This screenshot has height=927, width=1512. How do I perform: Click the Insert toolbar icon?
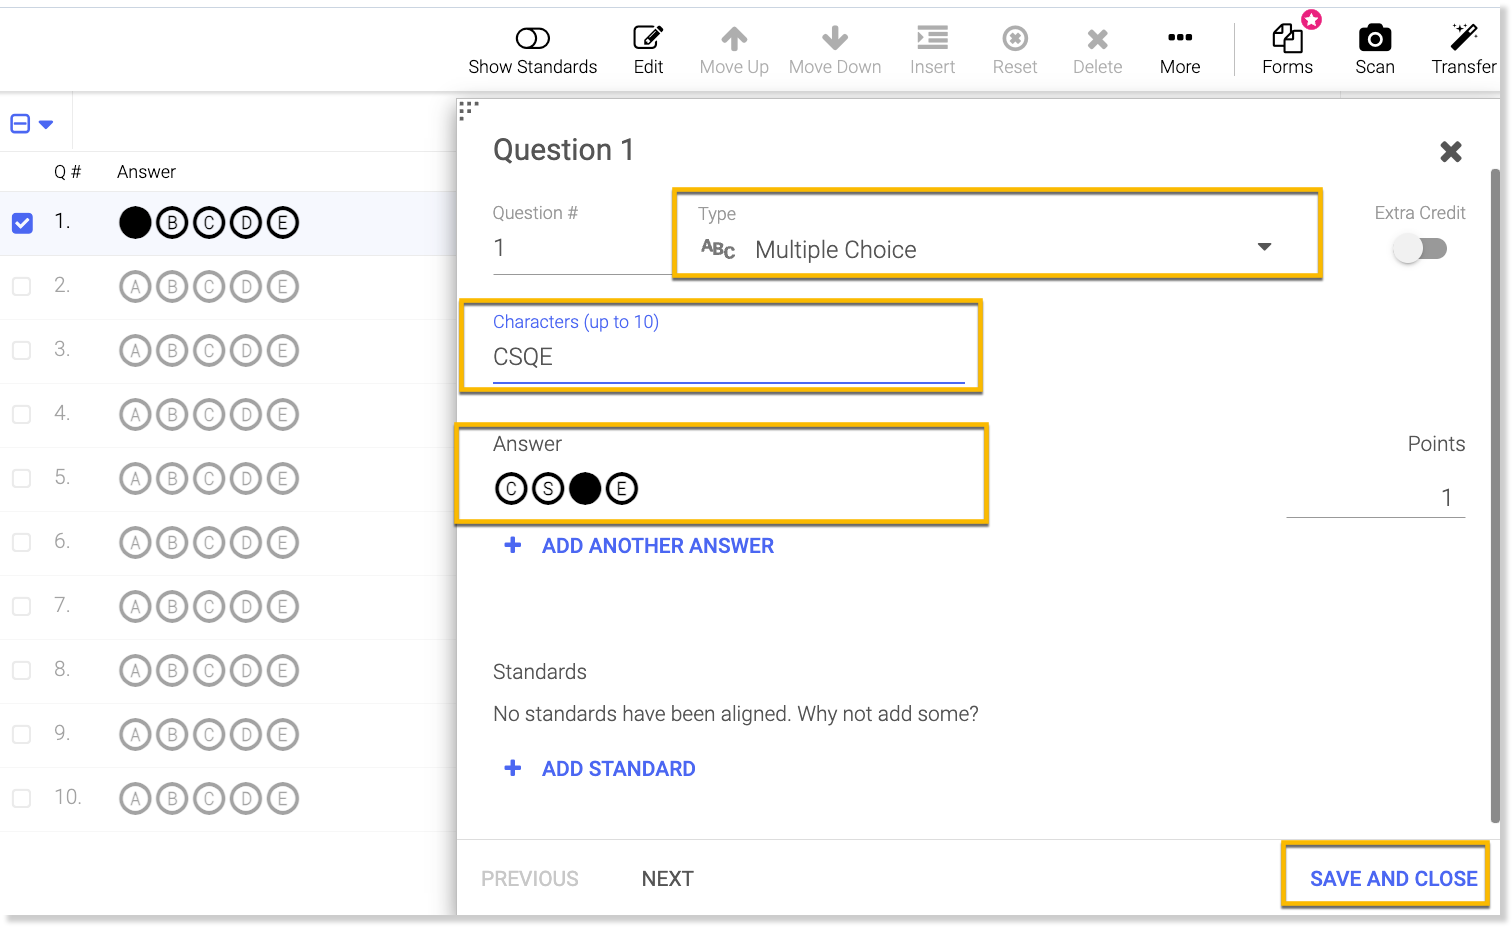tap(932, 39)
